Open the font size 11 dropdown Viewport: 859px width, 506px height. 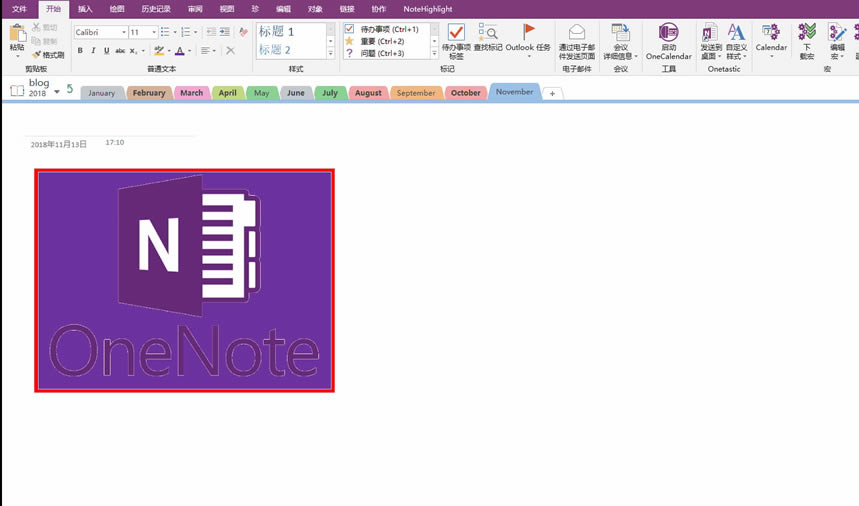[154, 32]
